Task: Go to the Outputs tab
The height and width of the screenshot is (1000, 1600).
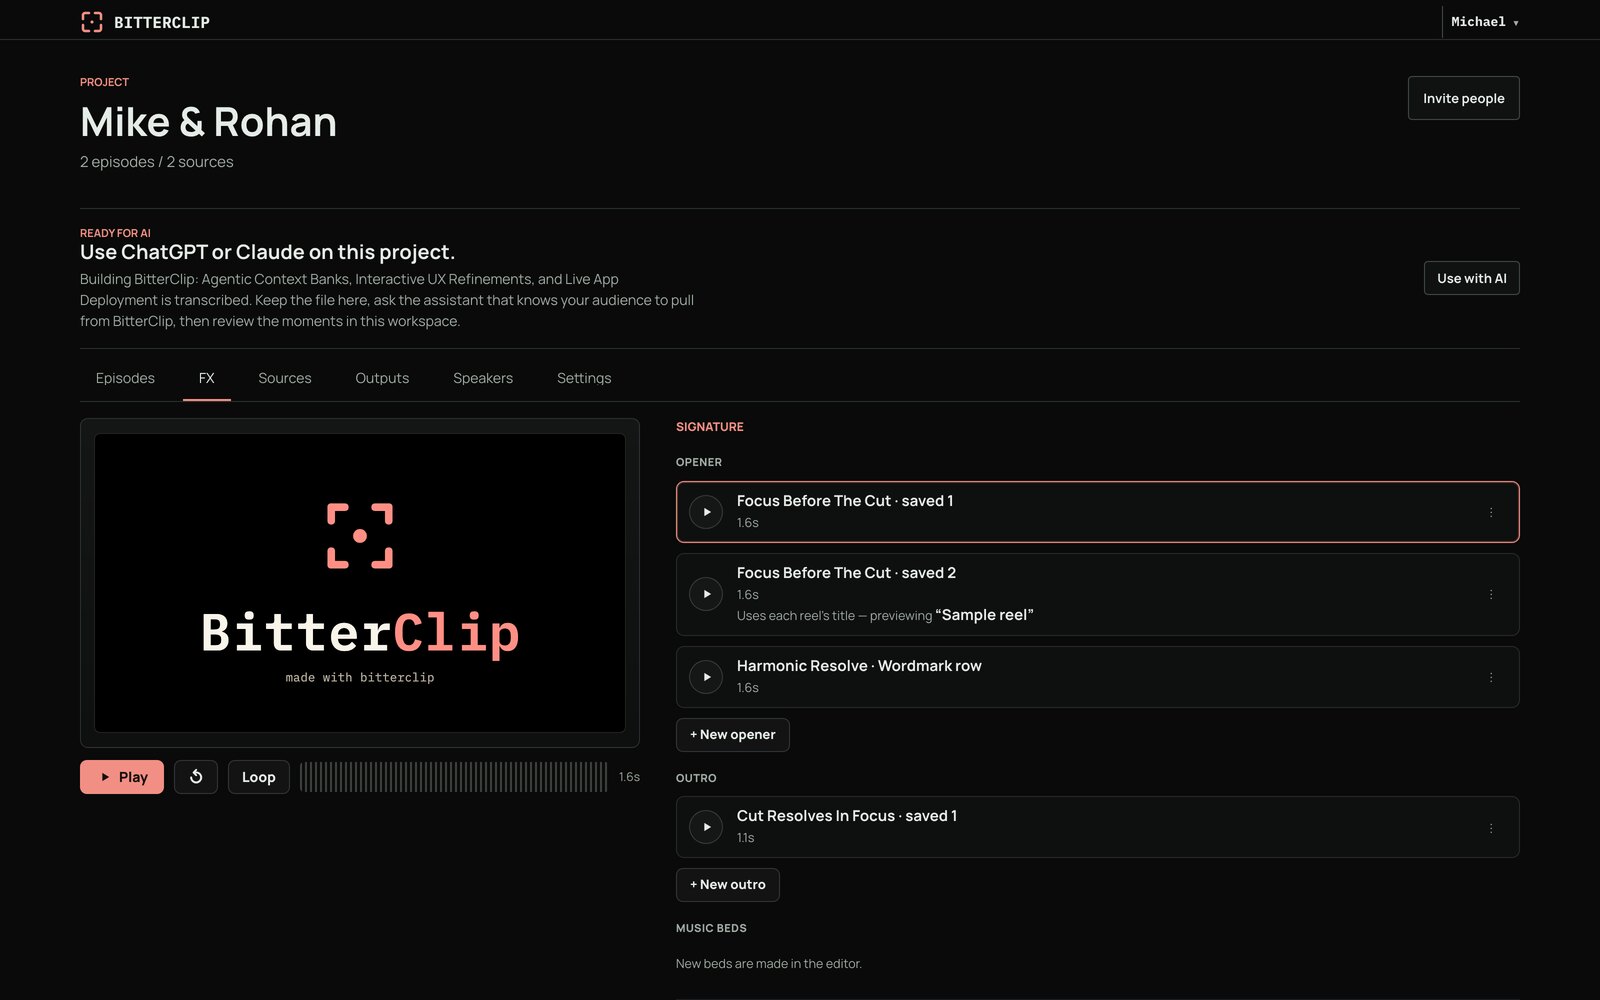Action: tap(382, 378)
